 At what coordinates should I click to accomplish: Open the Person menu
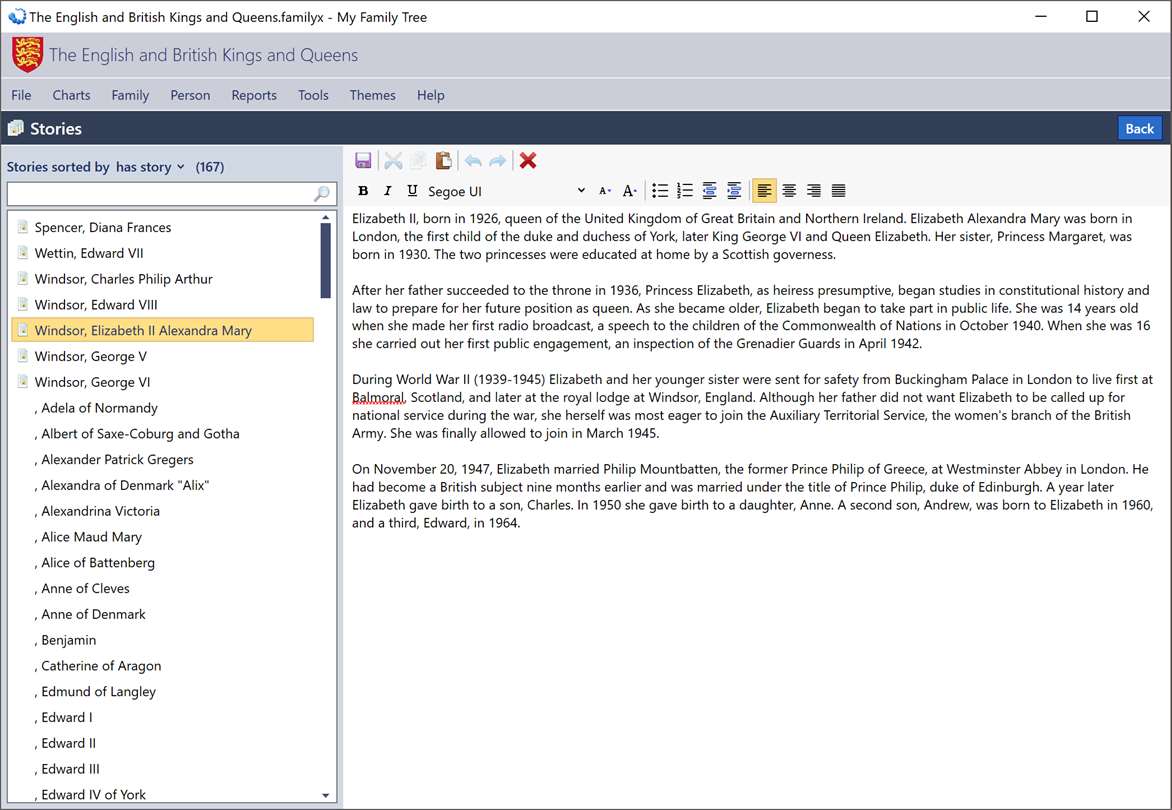click(x=190, y=95)
